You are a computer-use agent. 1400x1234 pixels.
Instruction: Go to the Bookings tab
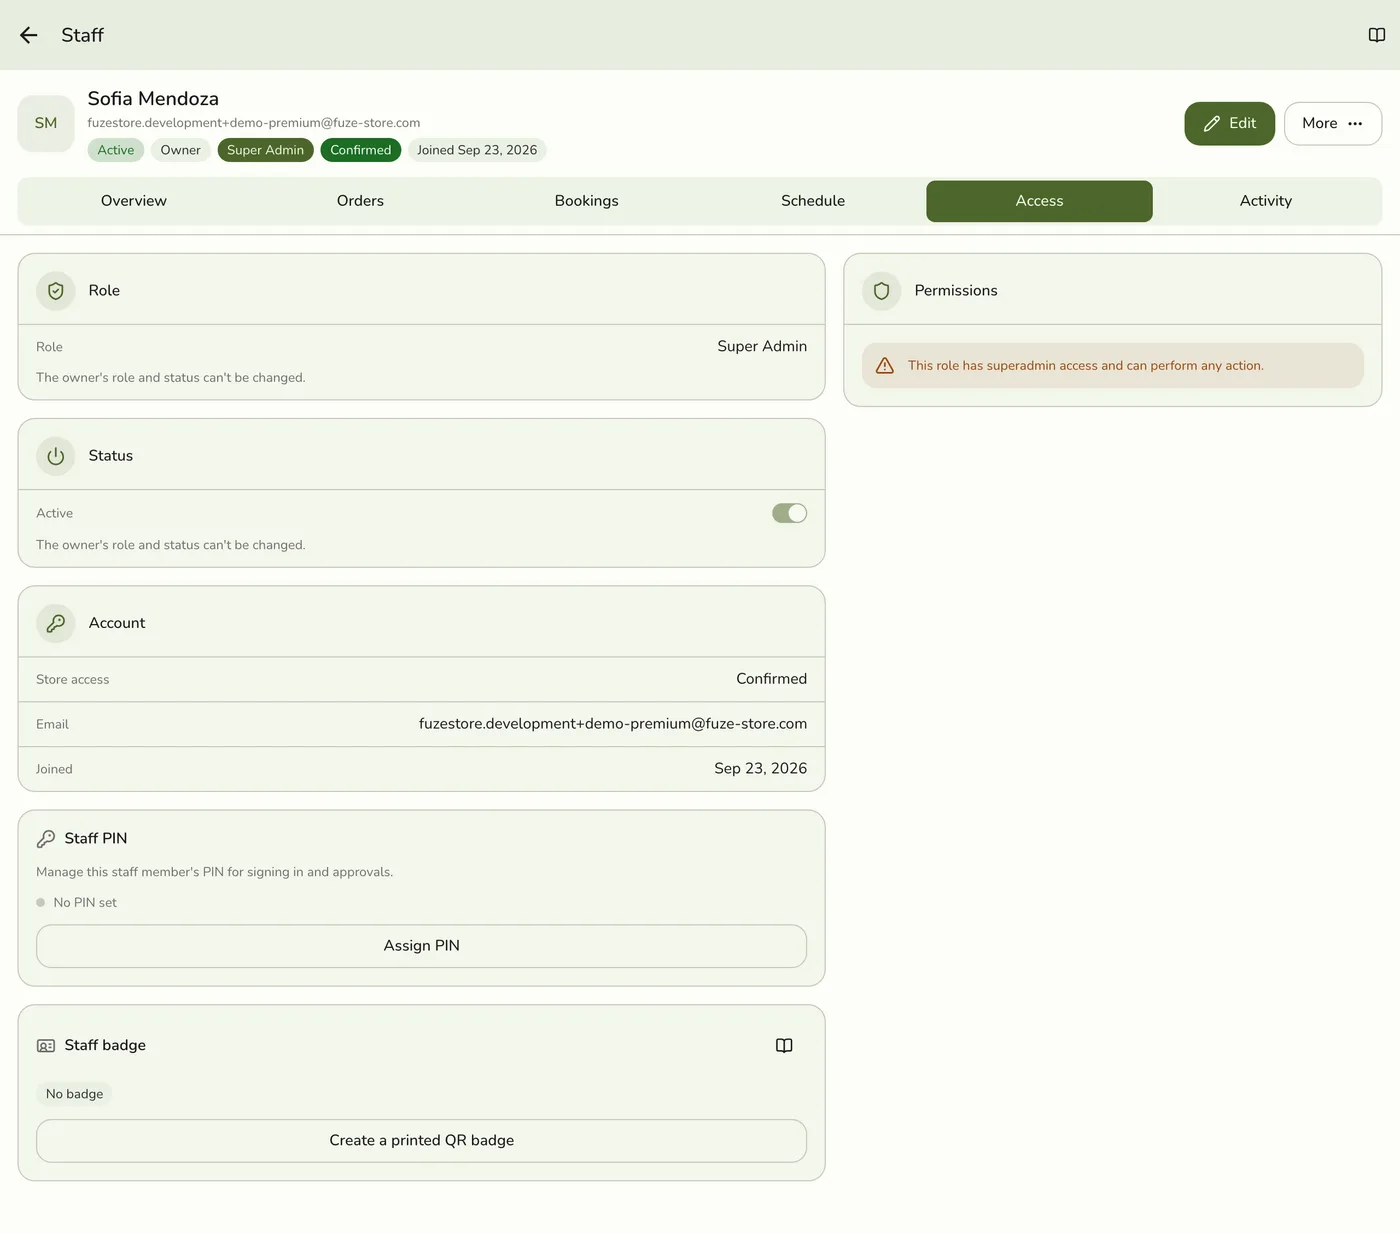[x=587, y=201]
